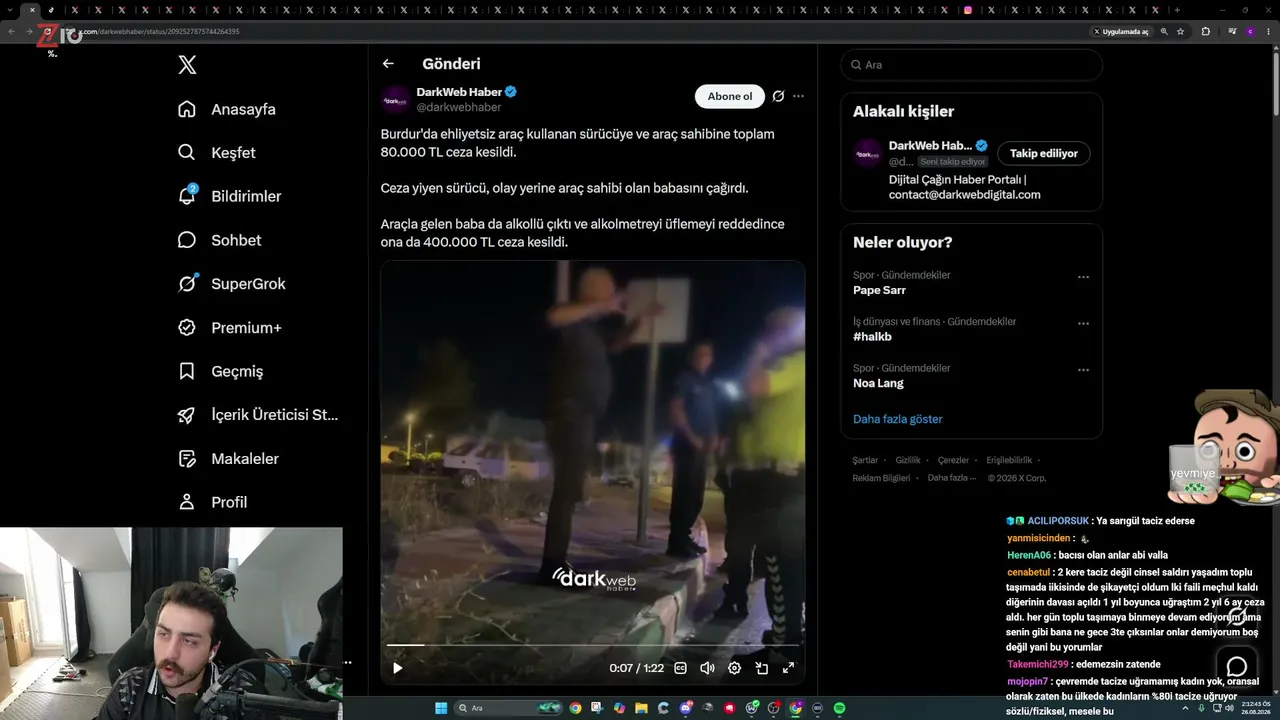This screenshot has width=1280, height=720.
Task: Click the floating Grok button
Action: tap(1237, 615)
